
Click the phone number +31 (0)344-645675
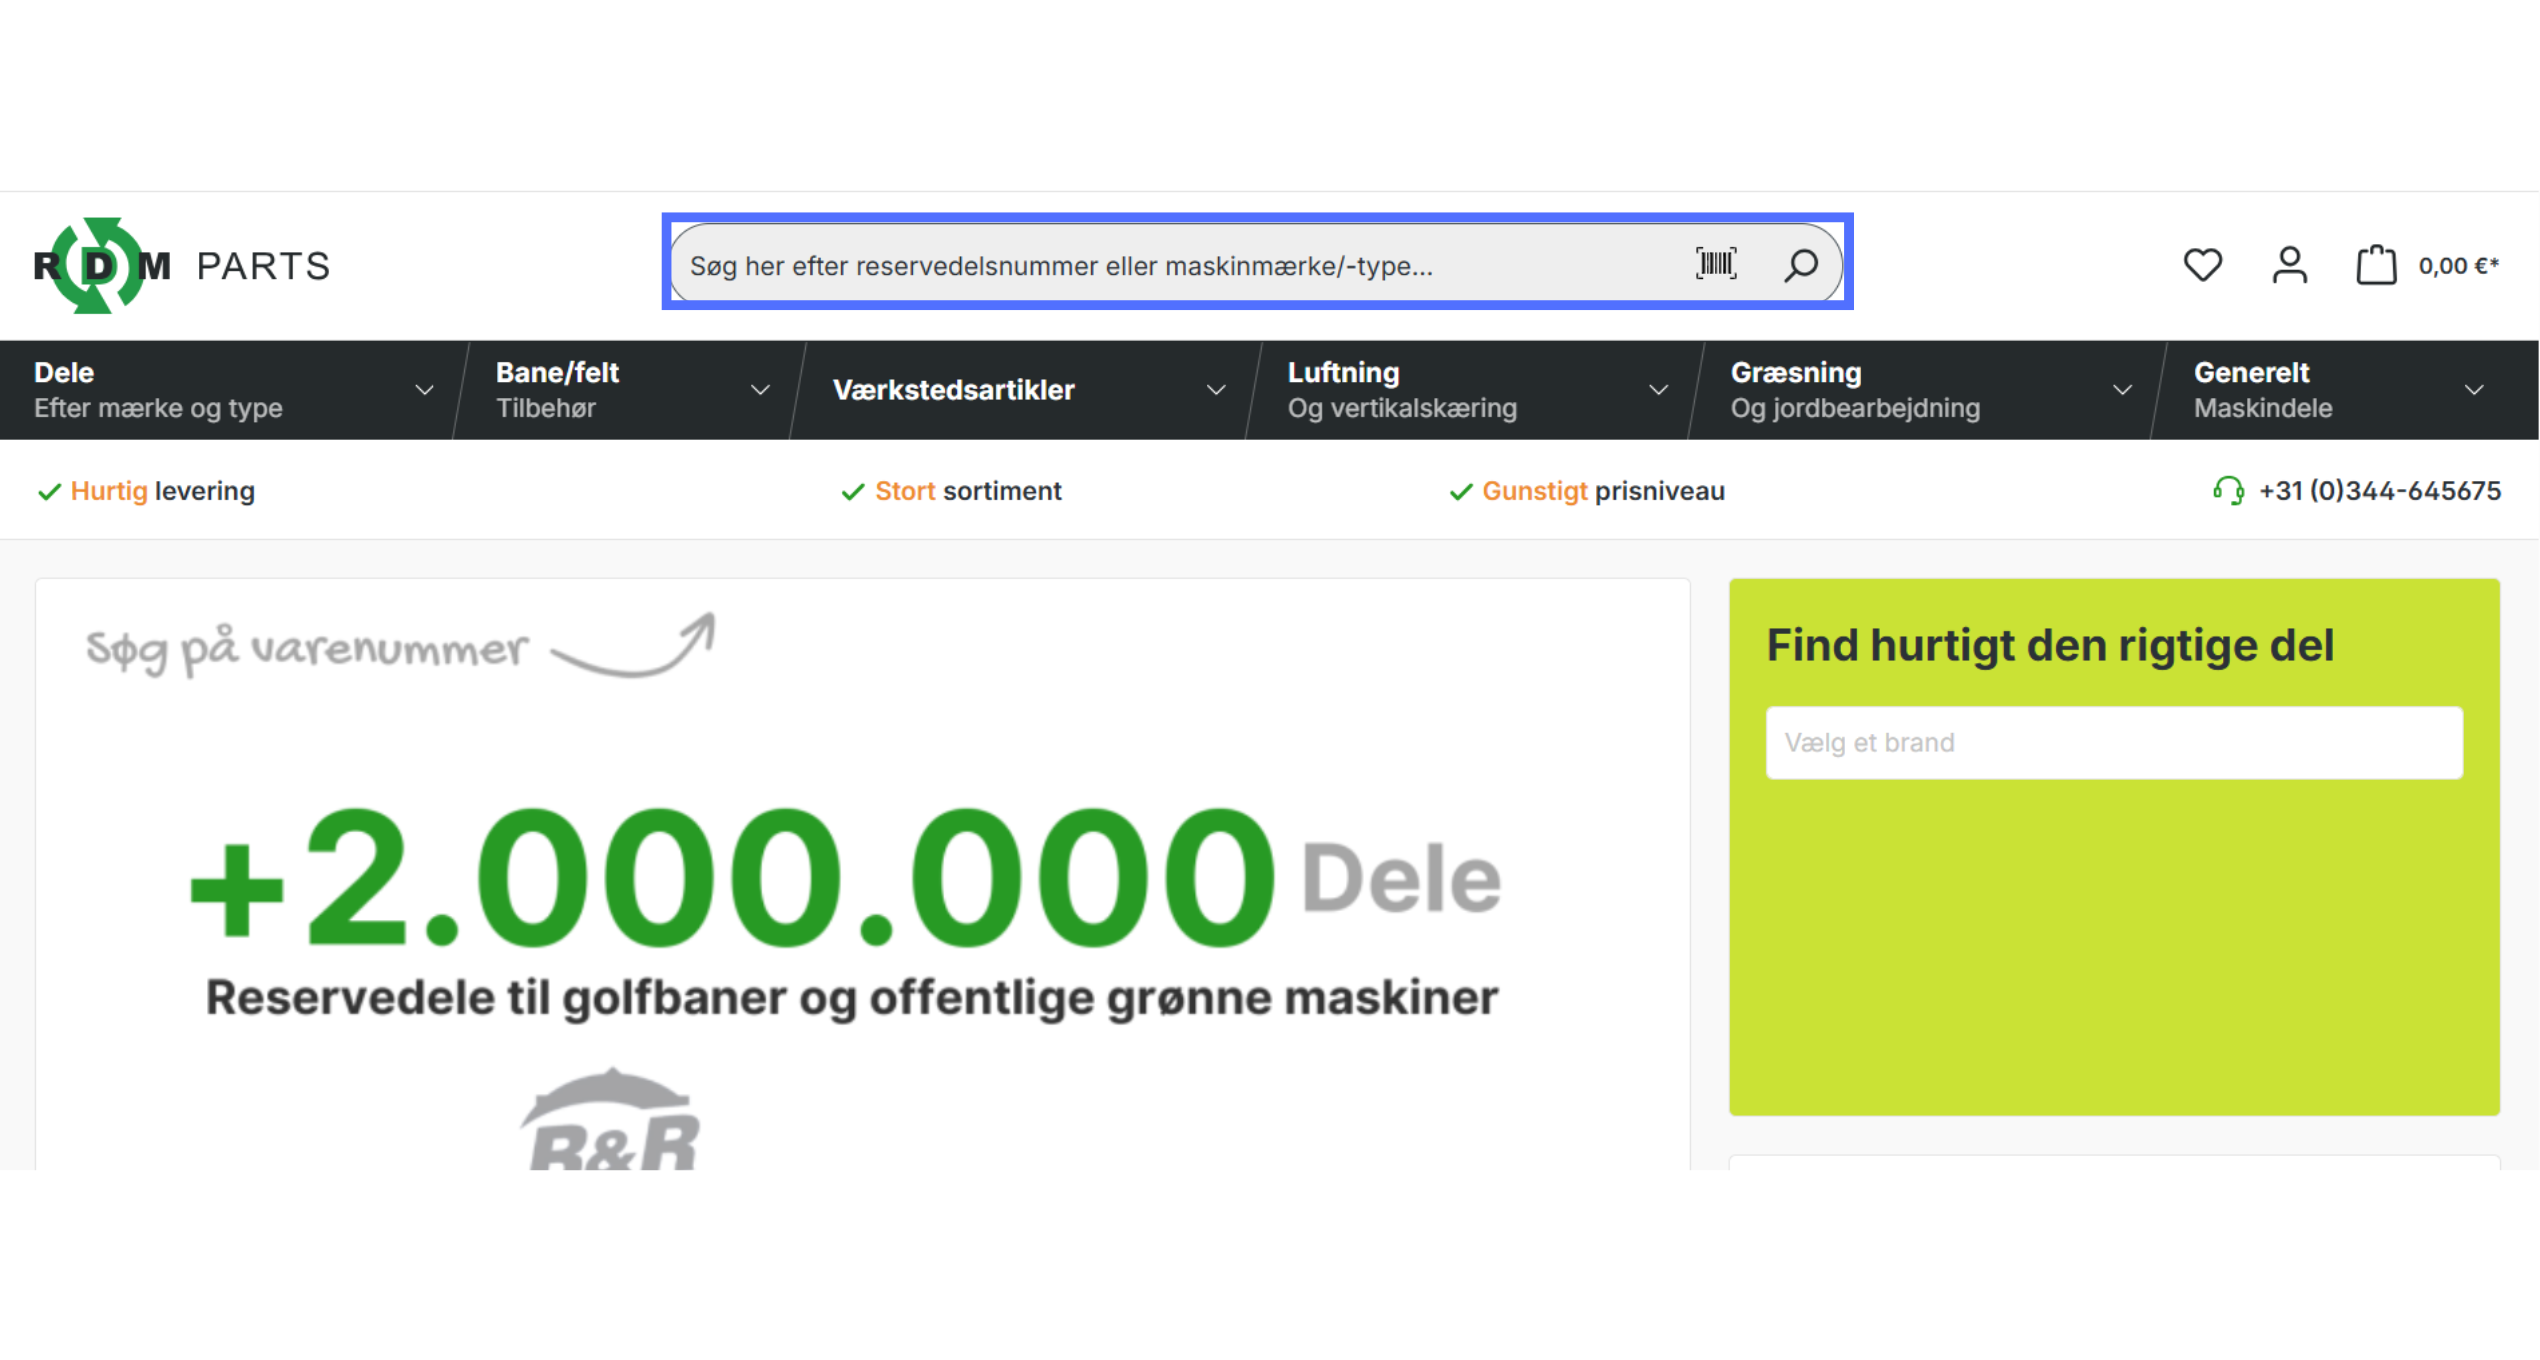click(x=2379, y=491)
